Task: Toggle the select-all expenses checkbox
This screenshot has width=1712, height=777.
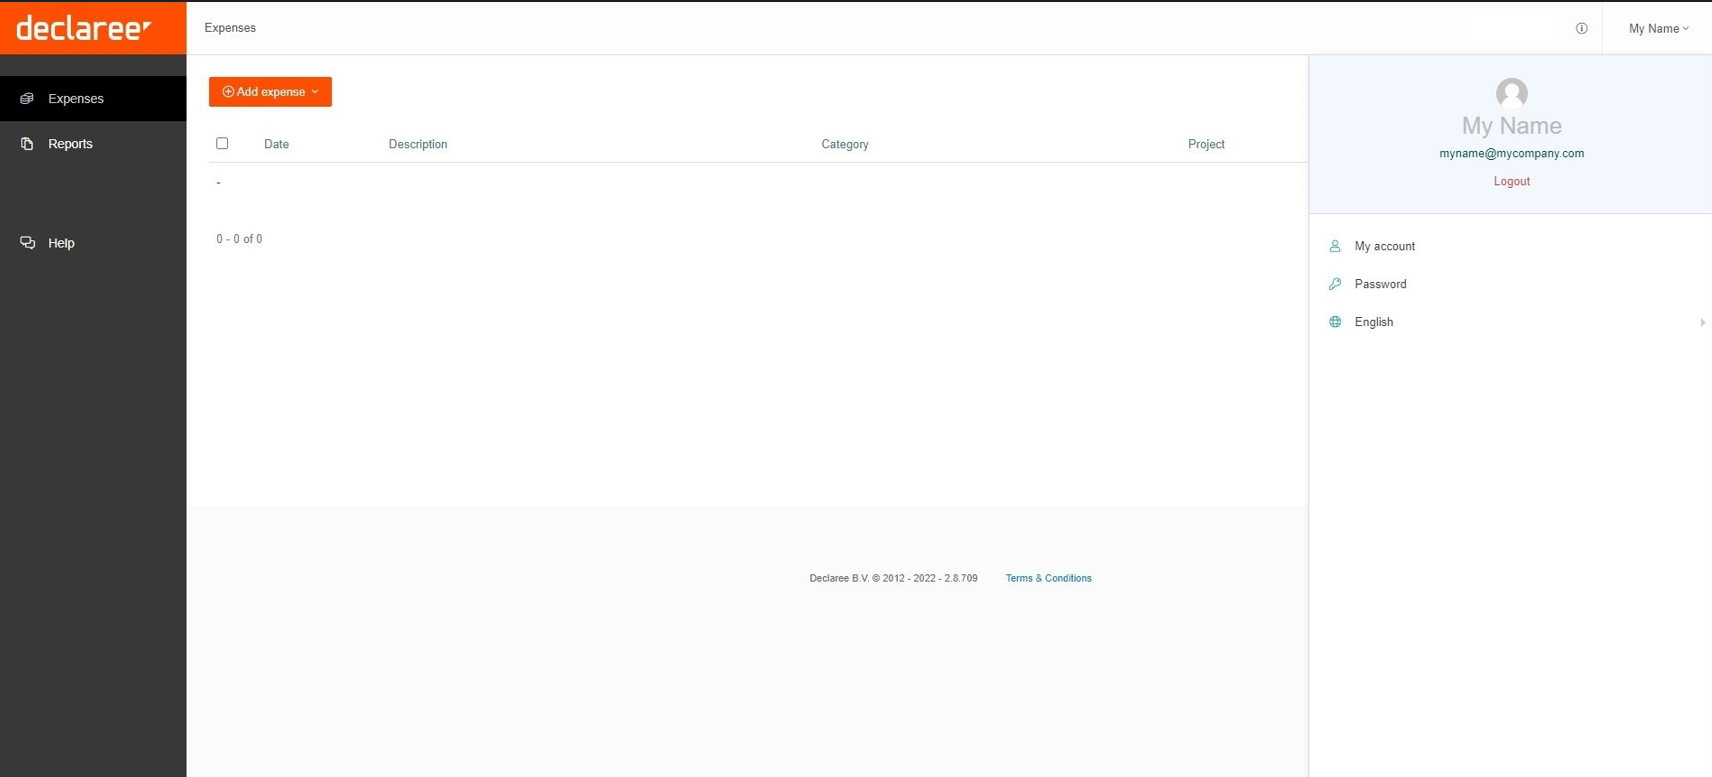Action: point(222,143)
